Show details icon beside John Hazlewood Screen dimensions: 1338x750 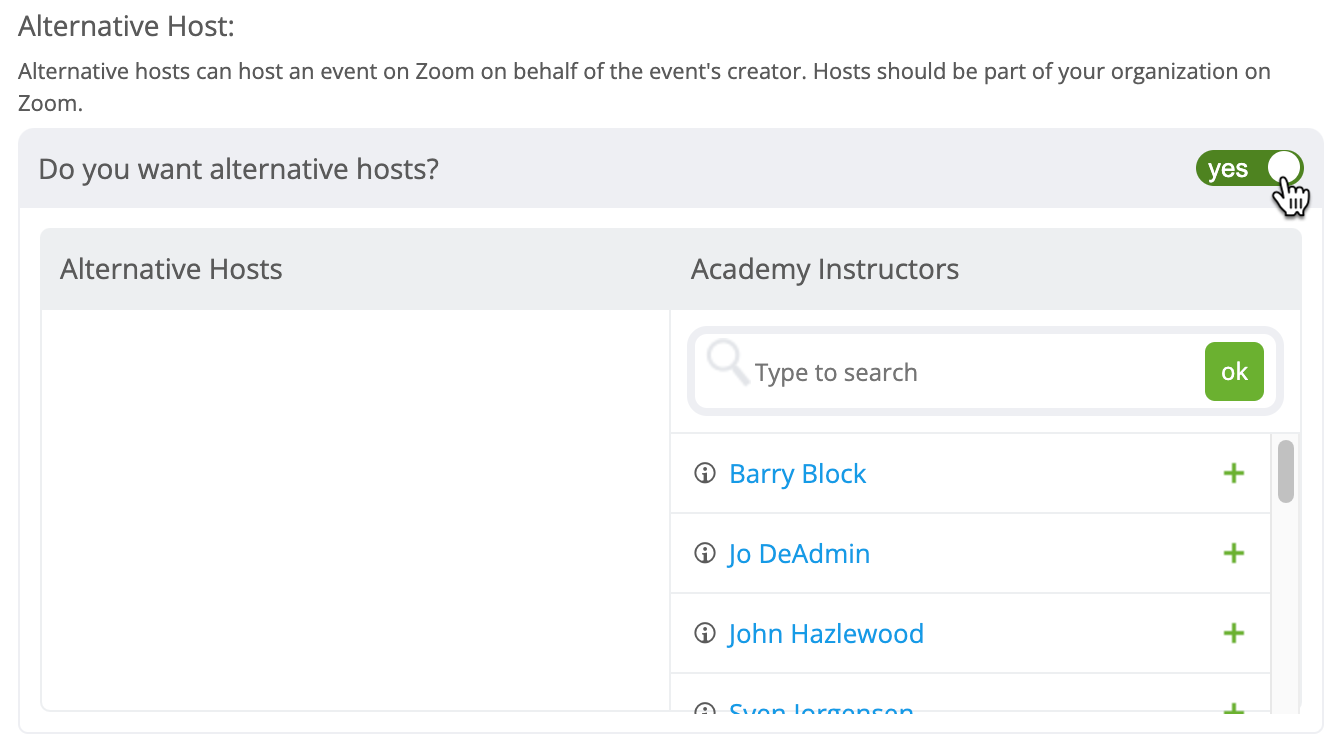click(705, 633)
